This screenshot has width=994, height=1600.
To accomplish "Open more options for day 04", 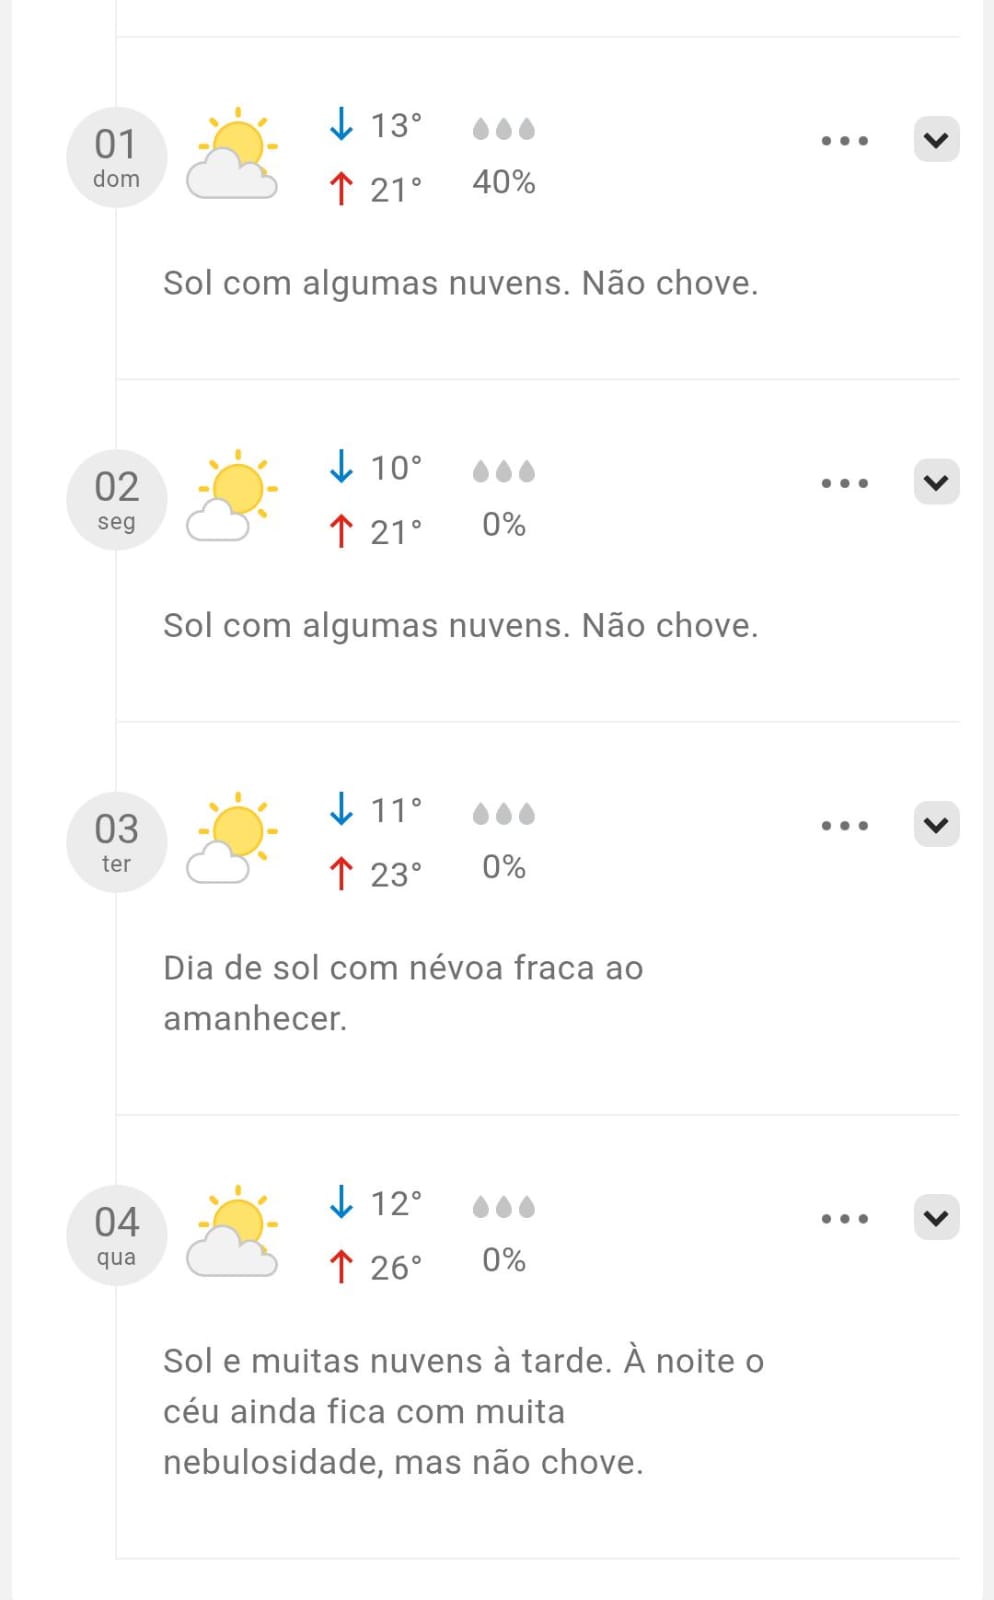I will click(844, 1219).
